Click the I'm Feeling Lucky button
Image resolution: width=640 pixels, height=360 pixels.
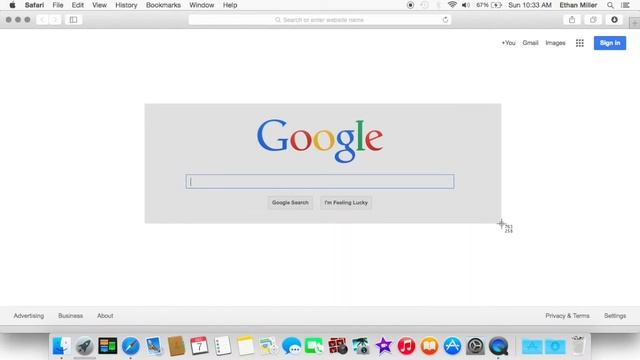point(346,202)
